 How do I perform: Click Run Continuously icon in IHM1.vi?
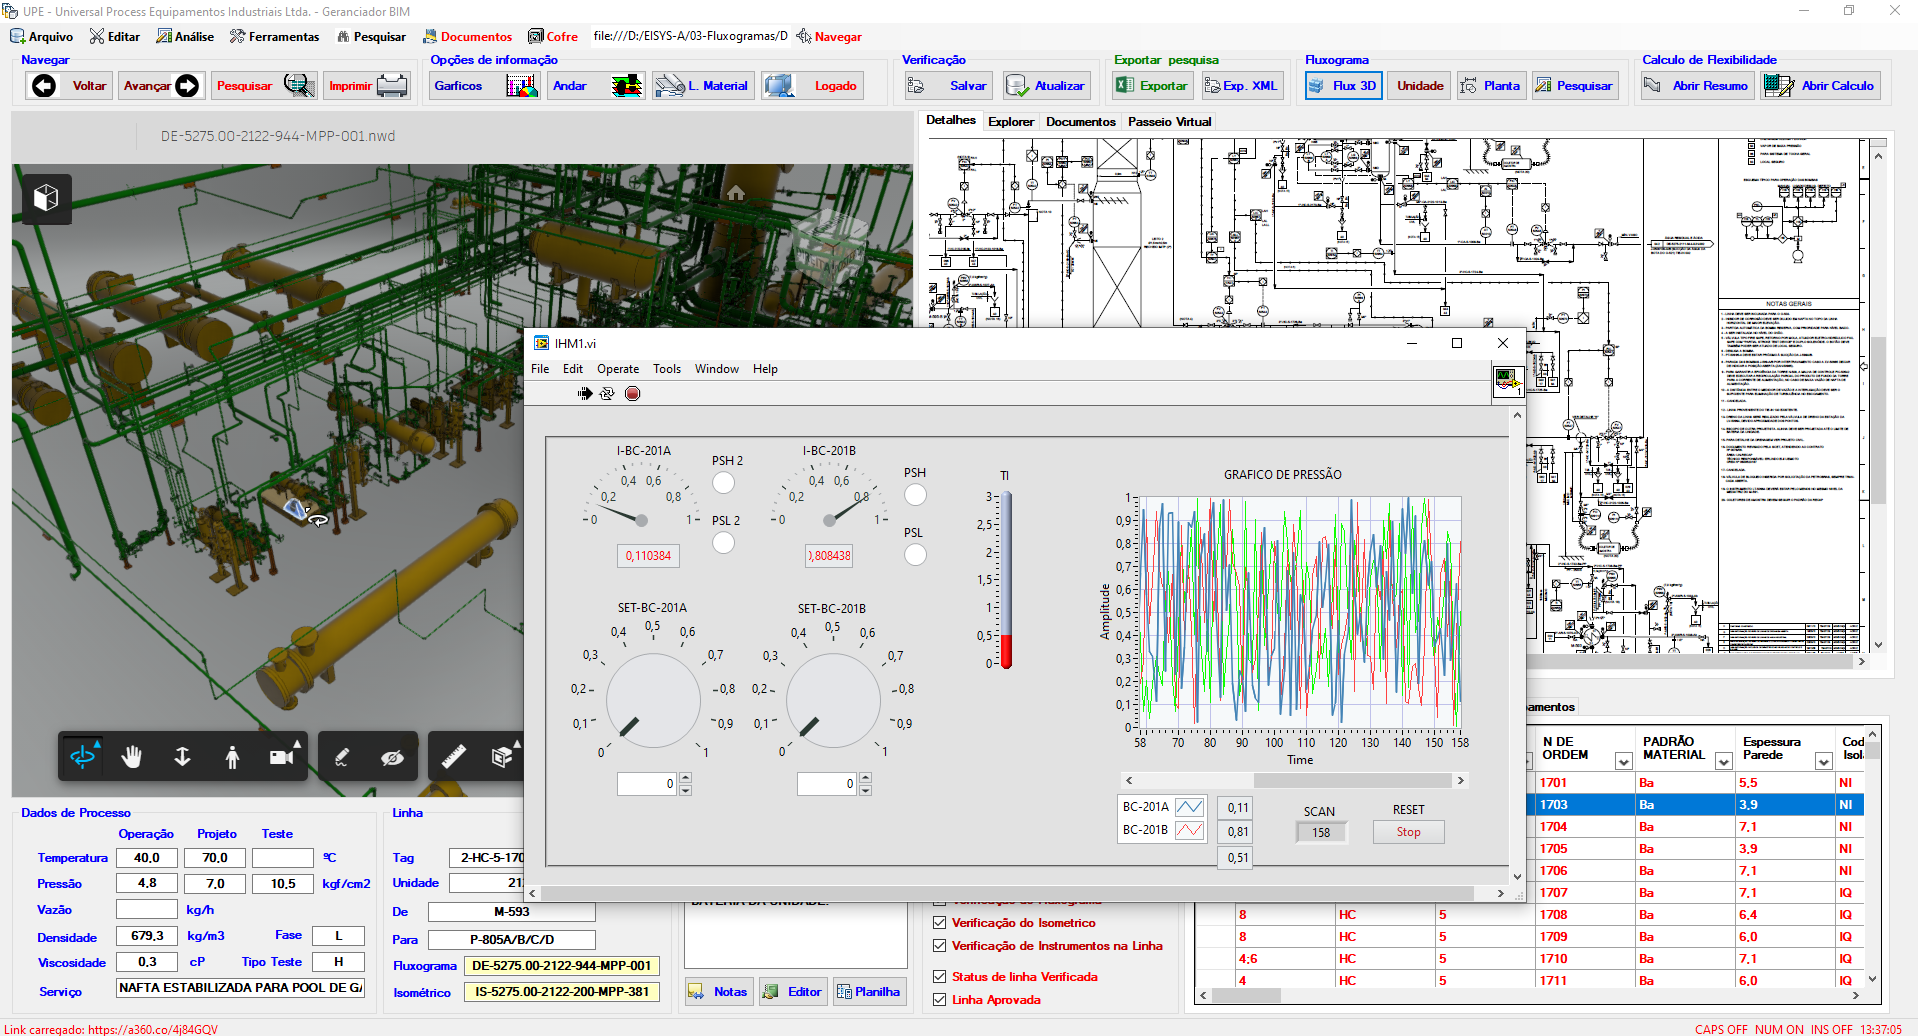point(607,393)
